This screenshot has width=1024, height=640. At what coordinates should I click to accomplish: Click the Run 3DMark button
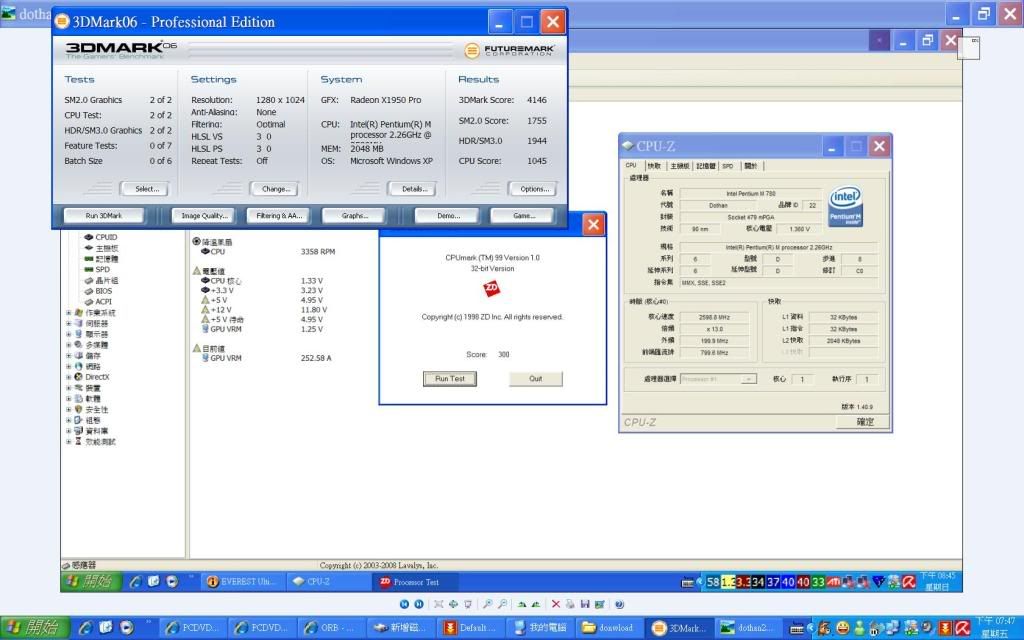(104, 215)
